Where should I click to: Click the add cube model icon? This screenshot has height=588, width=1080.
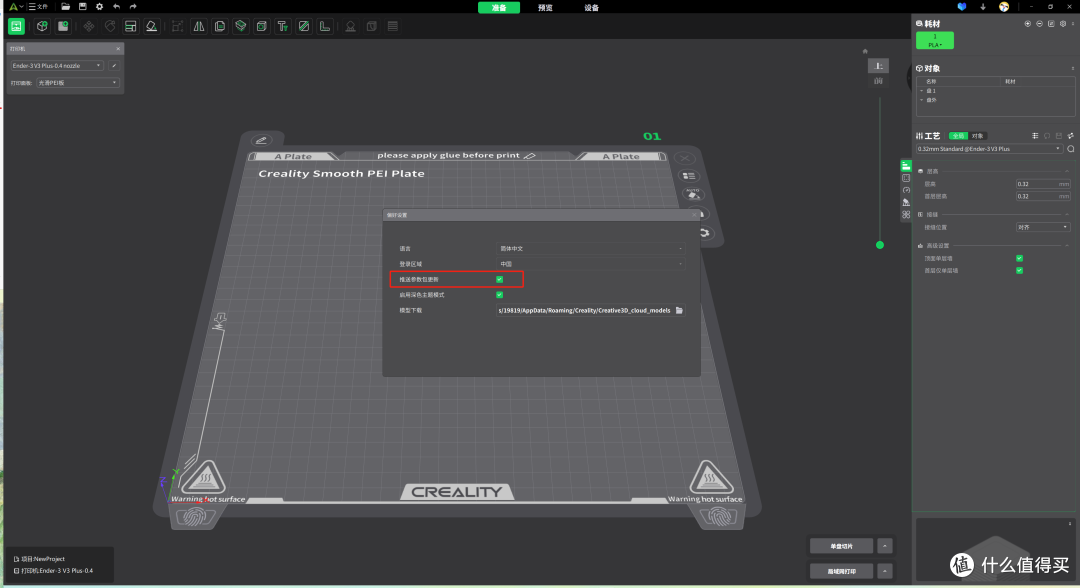coord(42,26)
